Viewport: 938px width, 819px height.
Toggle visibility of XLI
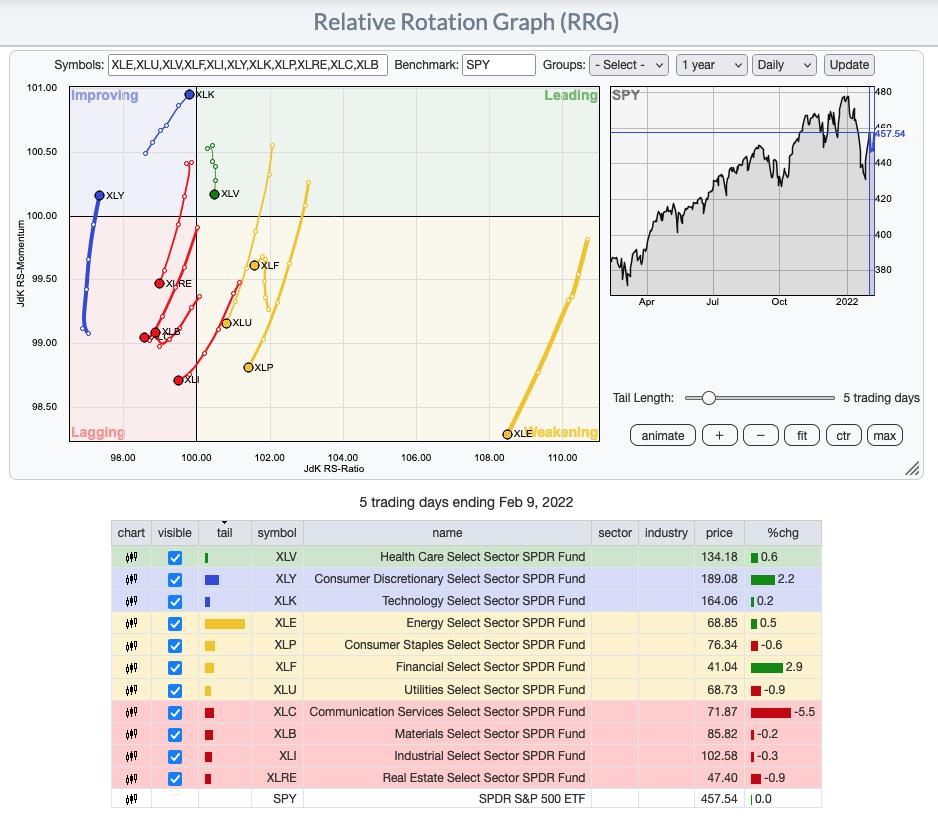coord(175,757)
